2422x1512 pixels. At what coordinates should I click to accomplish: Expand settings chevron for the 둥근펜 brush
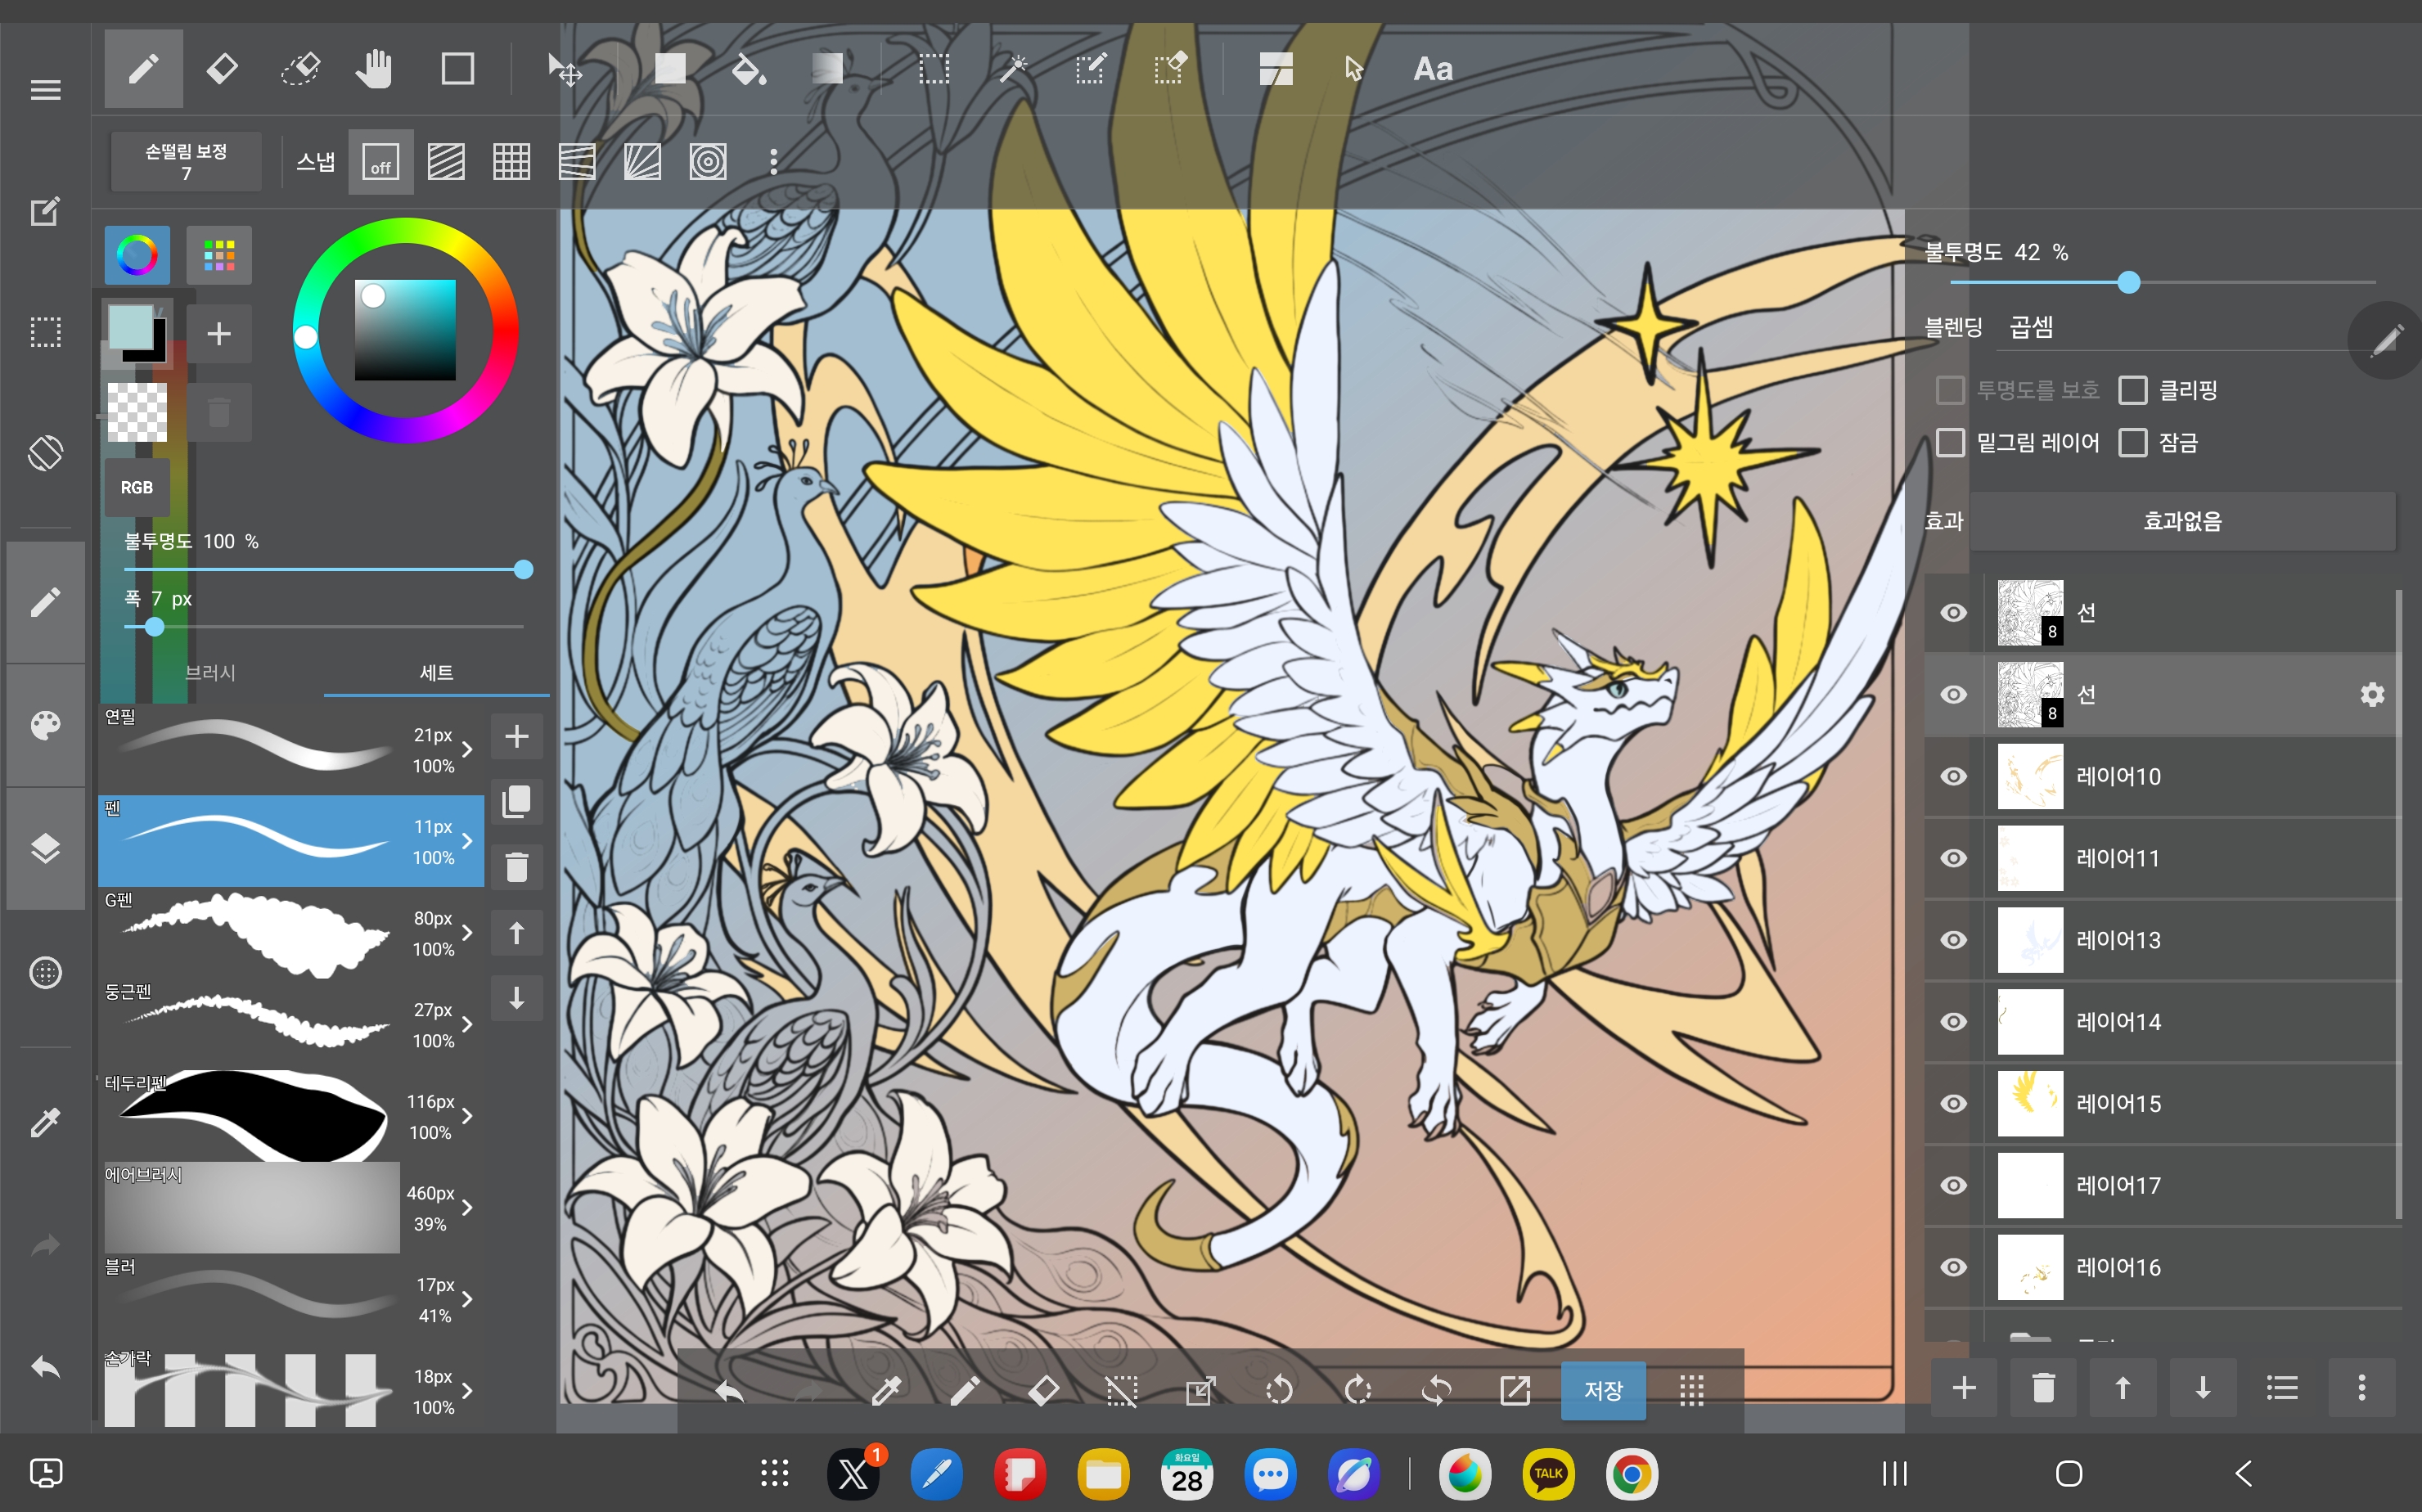pos(467,1025)
